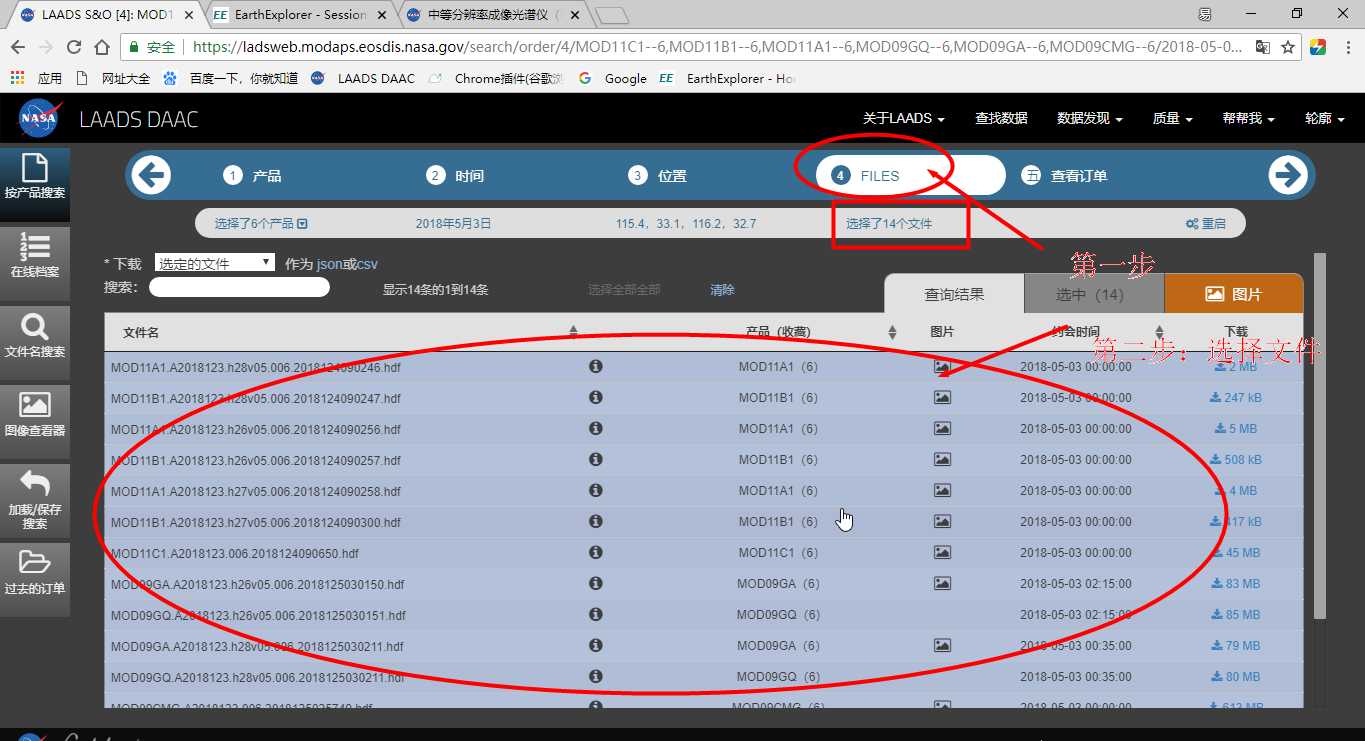Download results as csv
The height and width of the screenshot is (741, 1365).
pos(368,264)
